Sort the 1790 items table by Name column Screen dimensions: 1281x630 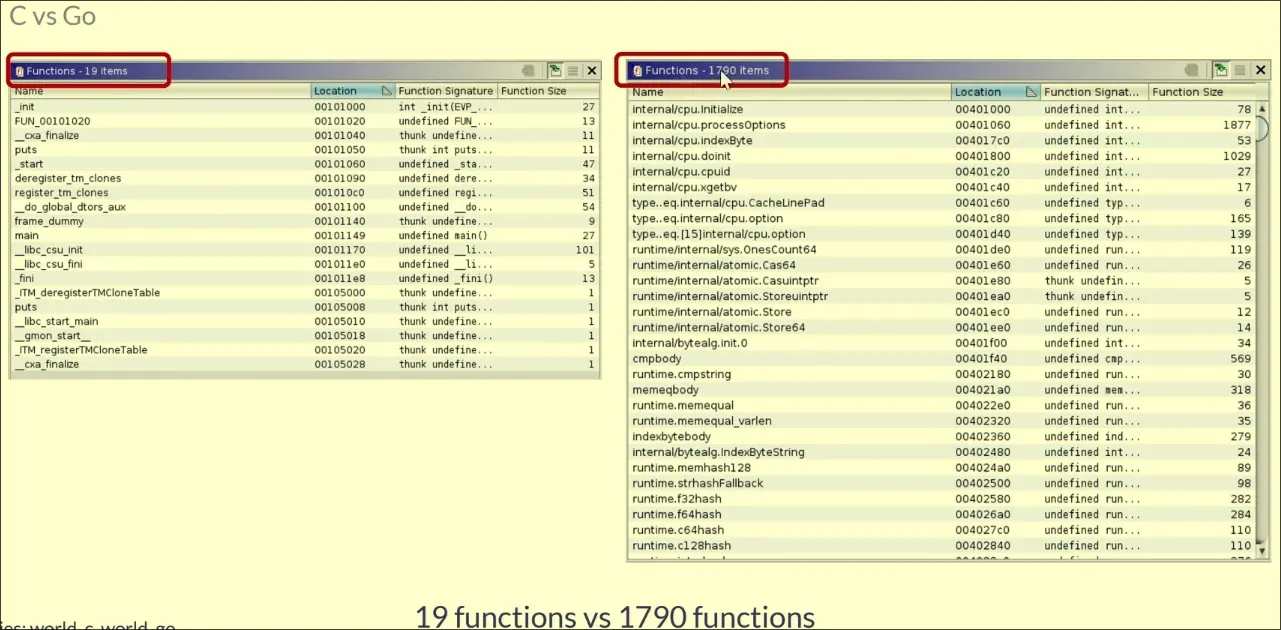coord(790,92)
